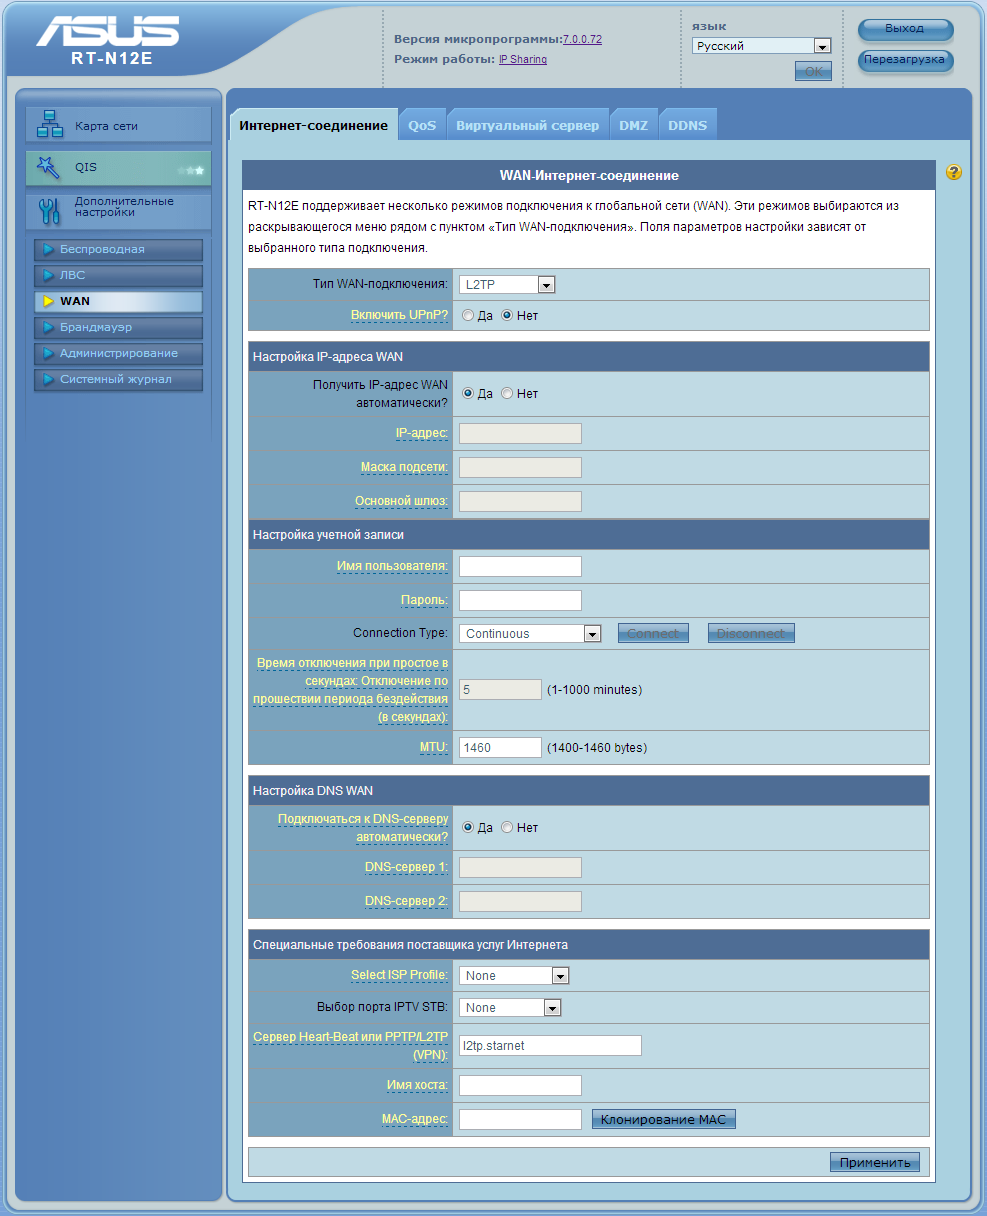
Task: Enable UPnP by selecting Да
Action: 468,315
